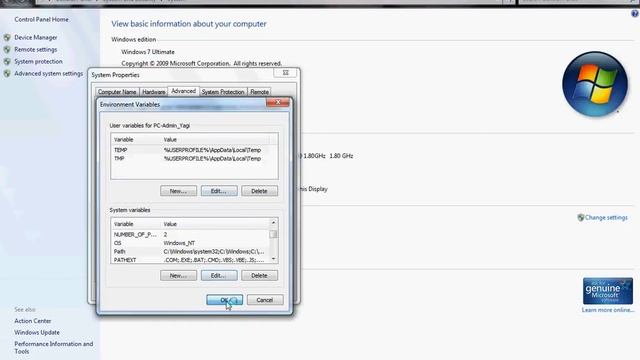Edit the selected user variable
Image resolution: width=640 pixels, height=360 pixels.
pyautogui.click(x=219, y=191)
